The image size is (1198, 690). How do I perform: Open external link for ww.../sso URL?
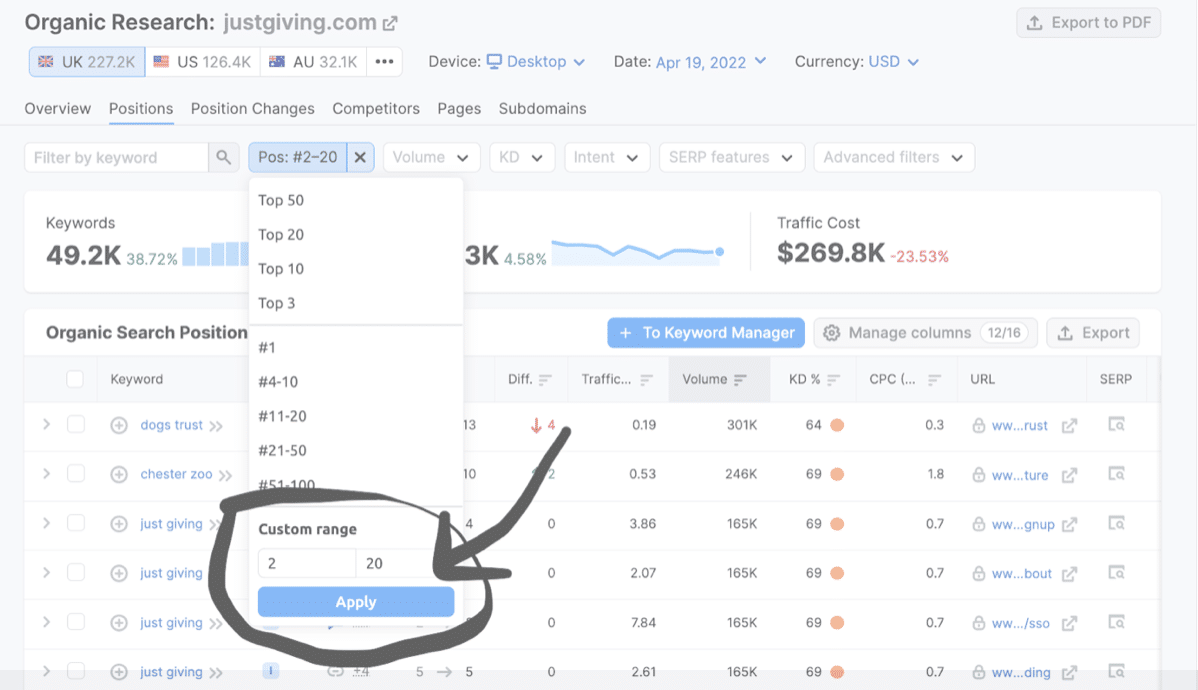tap(1070, 624)
